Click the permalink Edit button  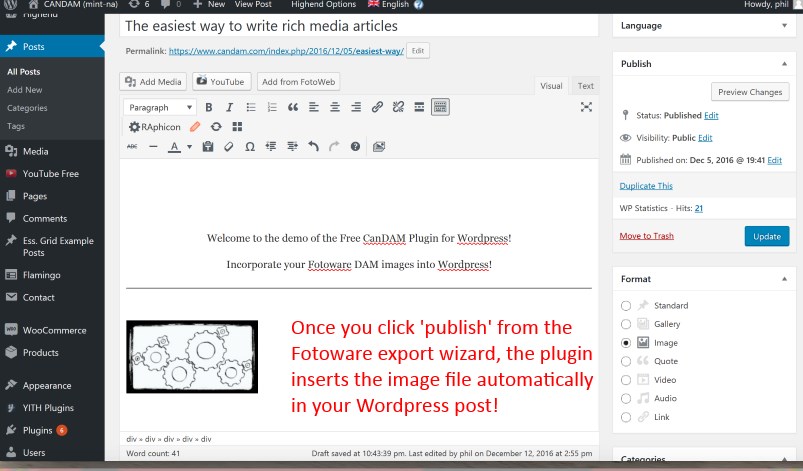point(418,51)
